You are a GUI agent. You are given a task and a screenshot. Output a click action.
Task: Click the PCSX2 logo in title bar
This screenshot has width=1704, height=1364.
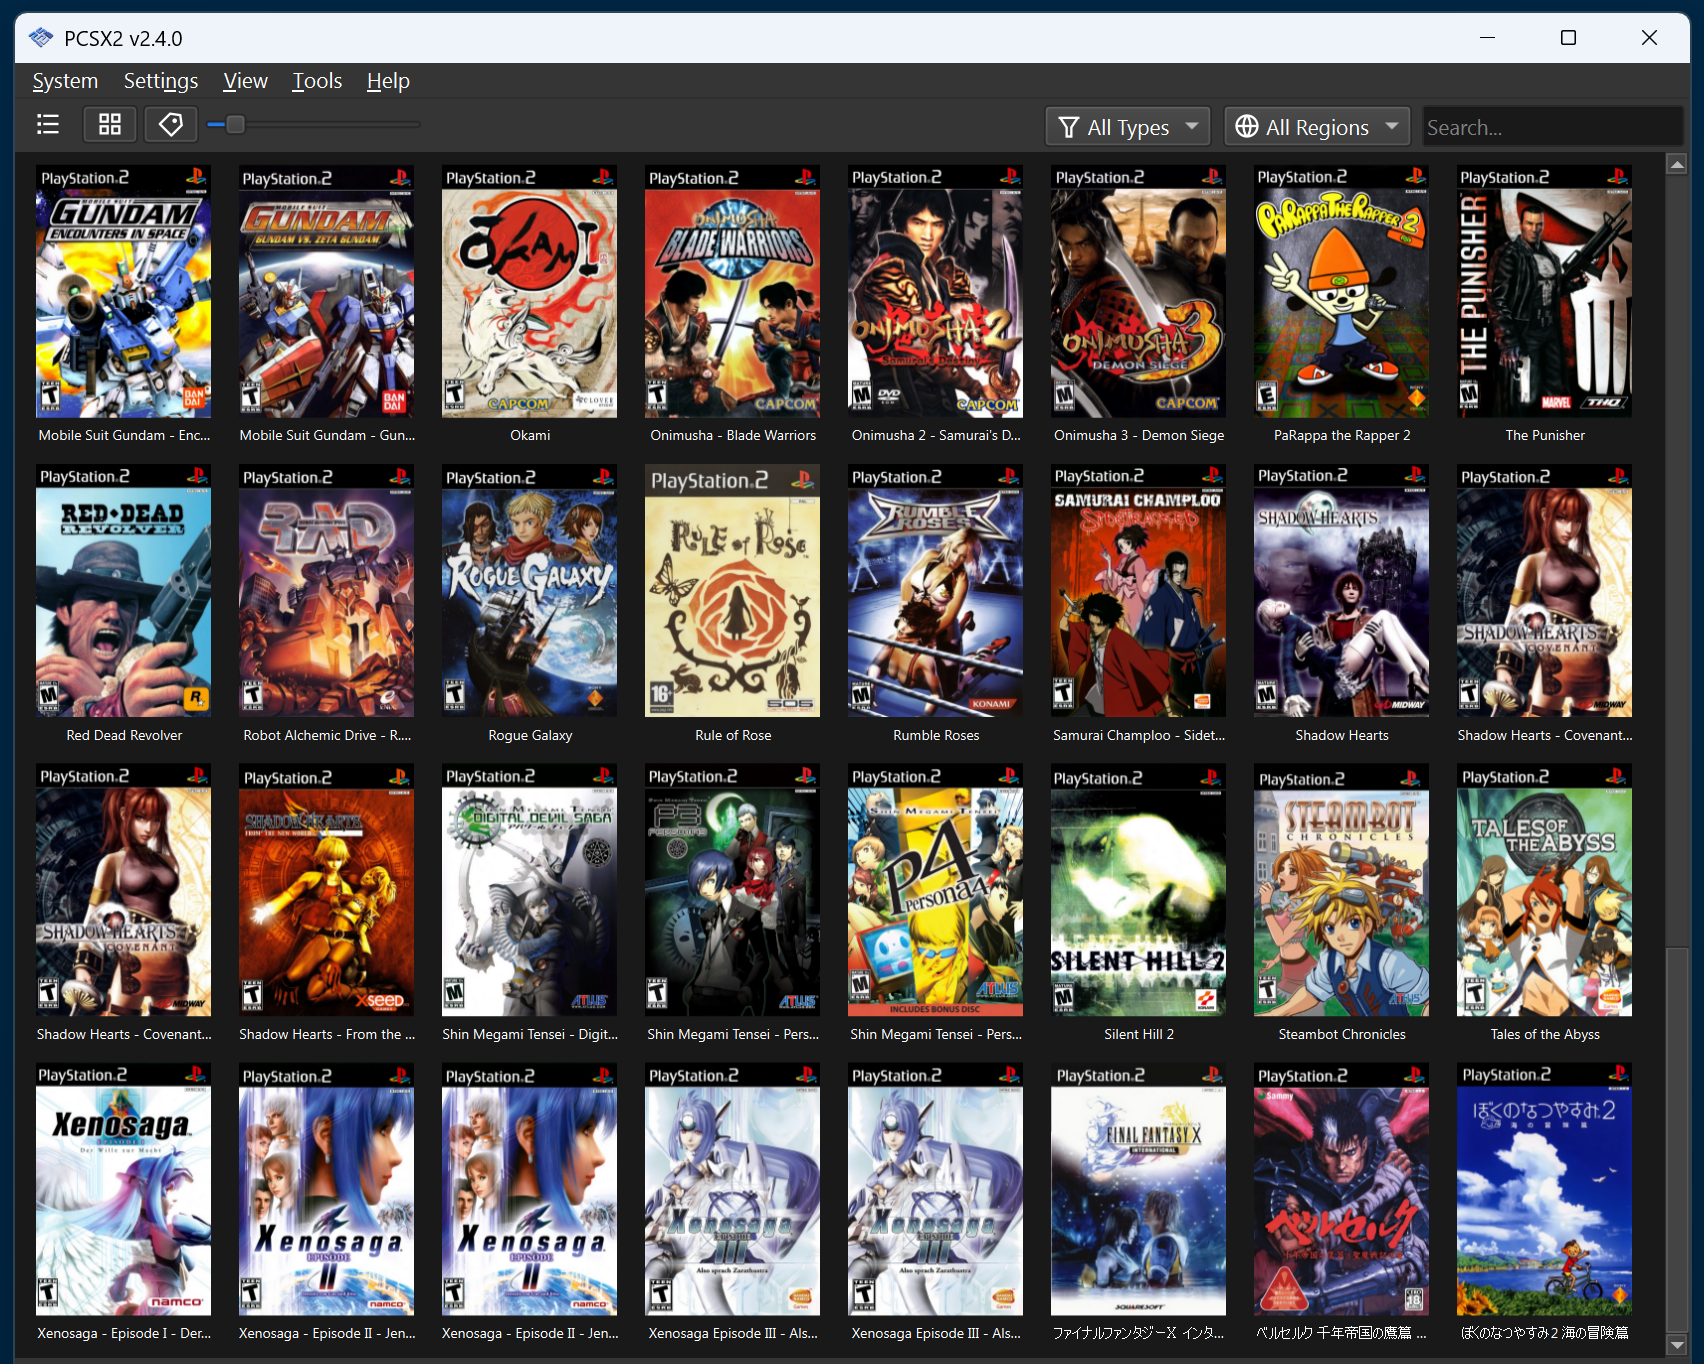(41, 38)
